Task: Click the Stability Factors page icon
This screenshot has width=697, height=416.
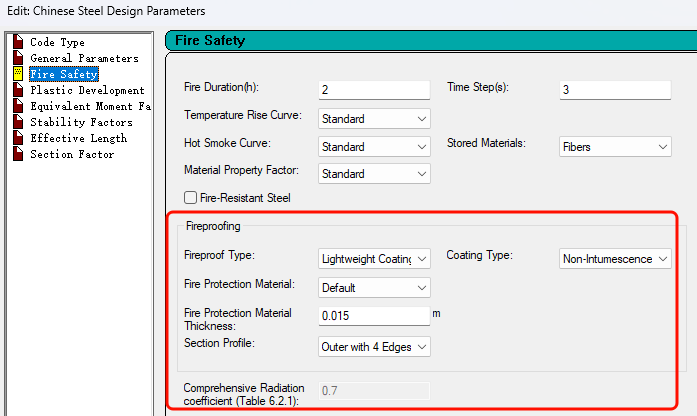Action: point(18,121)
